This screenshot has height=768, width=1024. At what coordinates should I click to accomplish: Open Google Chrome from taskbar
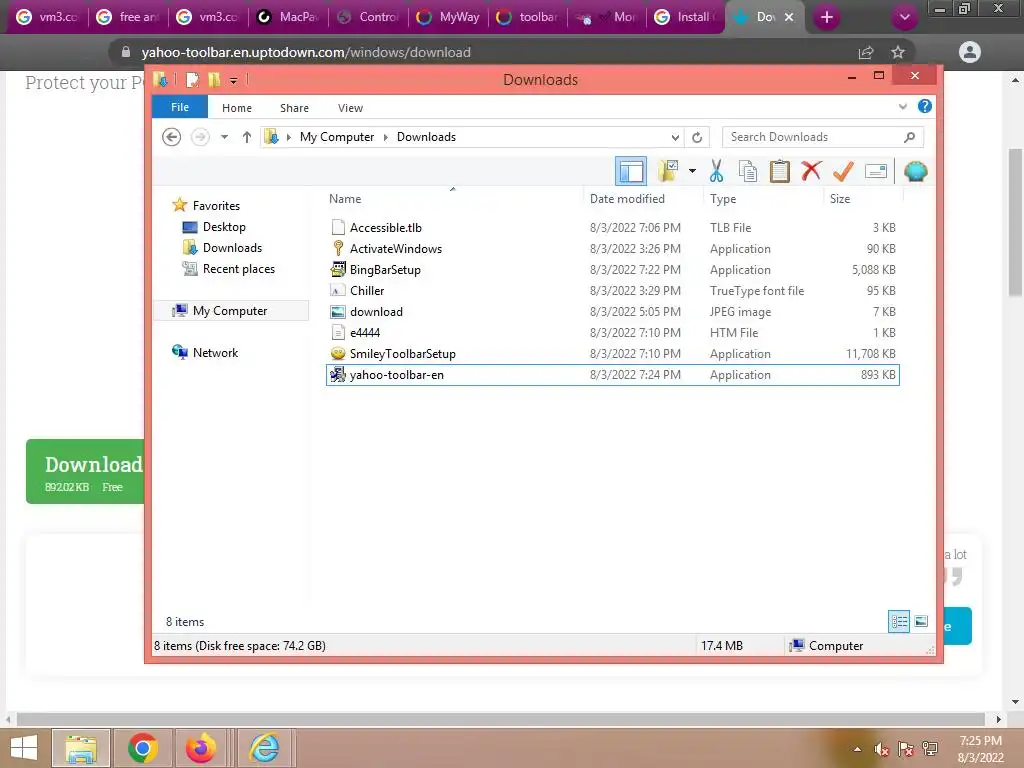[x=142, y=748]
